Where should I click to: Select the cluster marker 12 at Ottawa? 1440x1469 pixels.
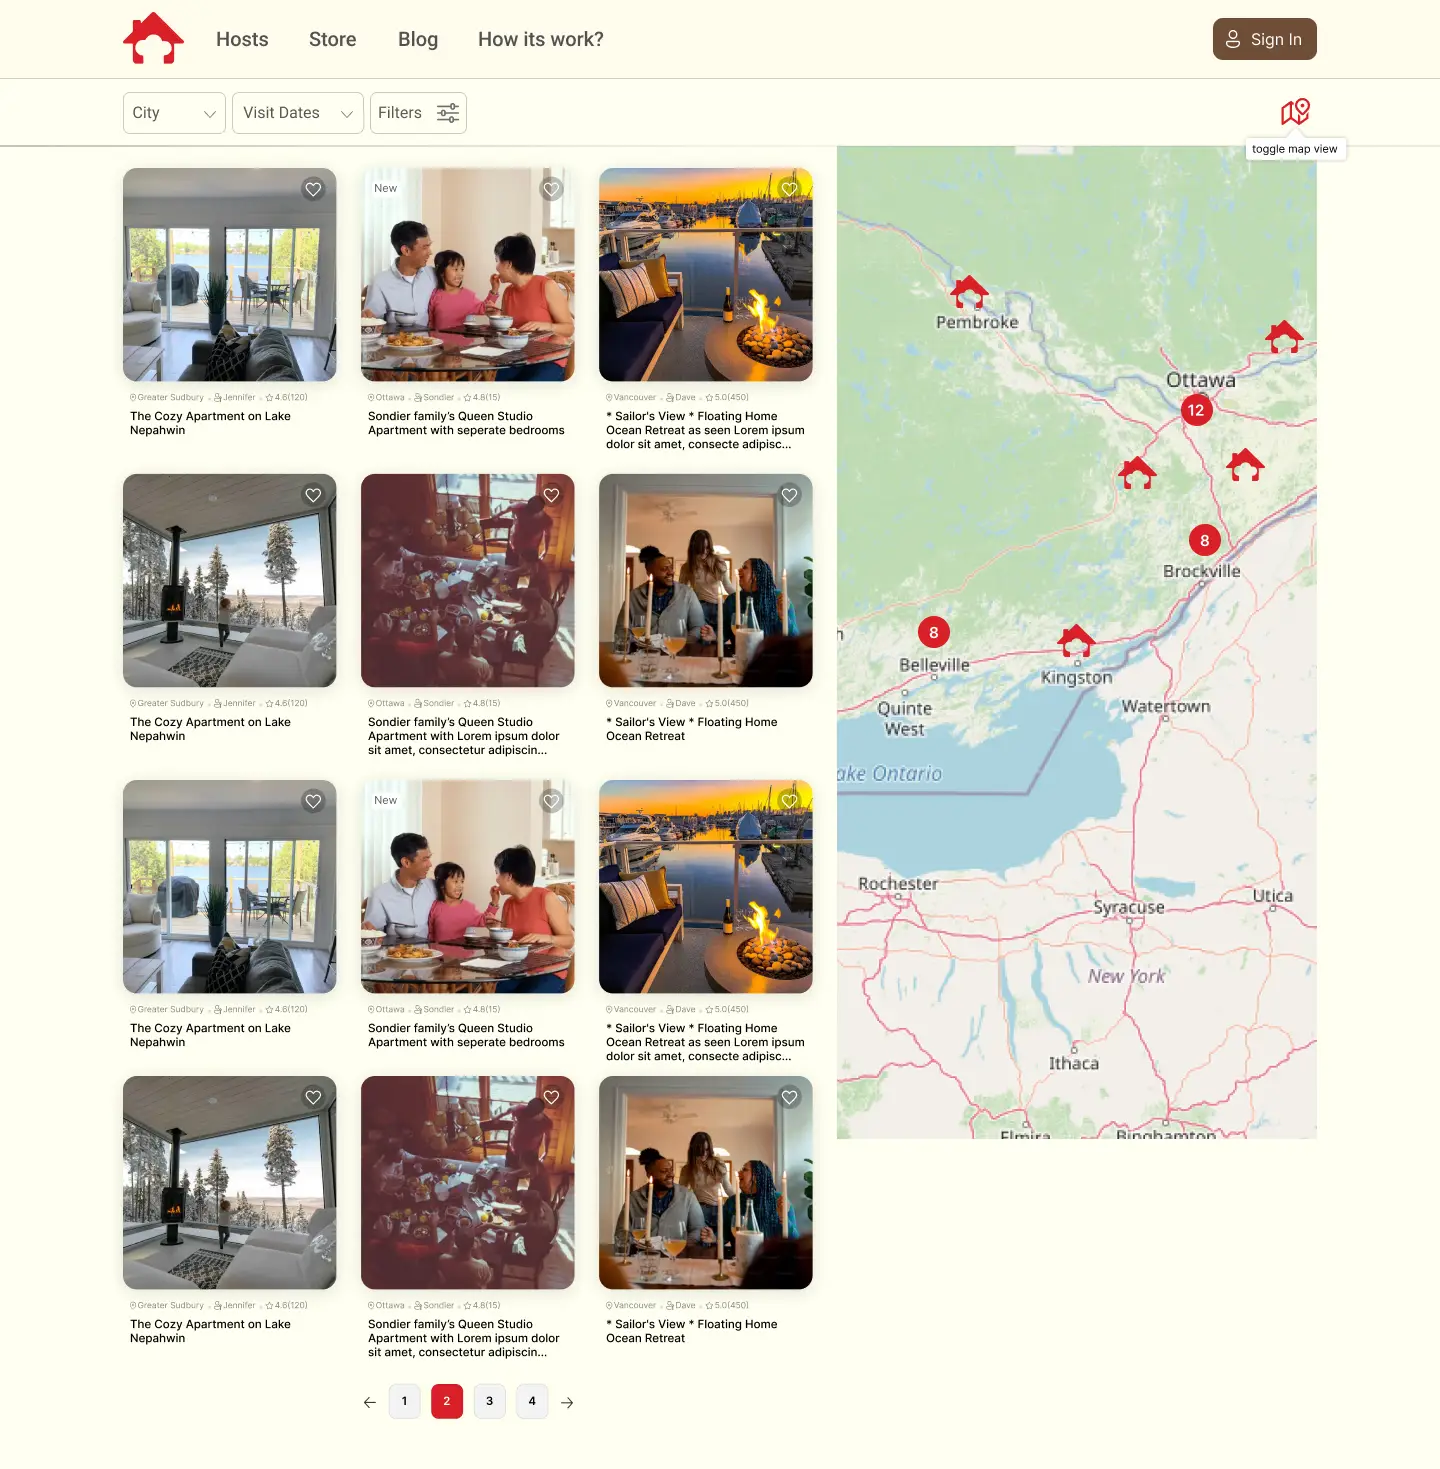coord(1196,410)
